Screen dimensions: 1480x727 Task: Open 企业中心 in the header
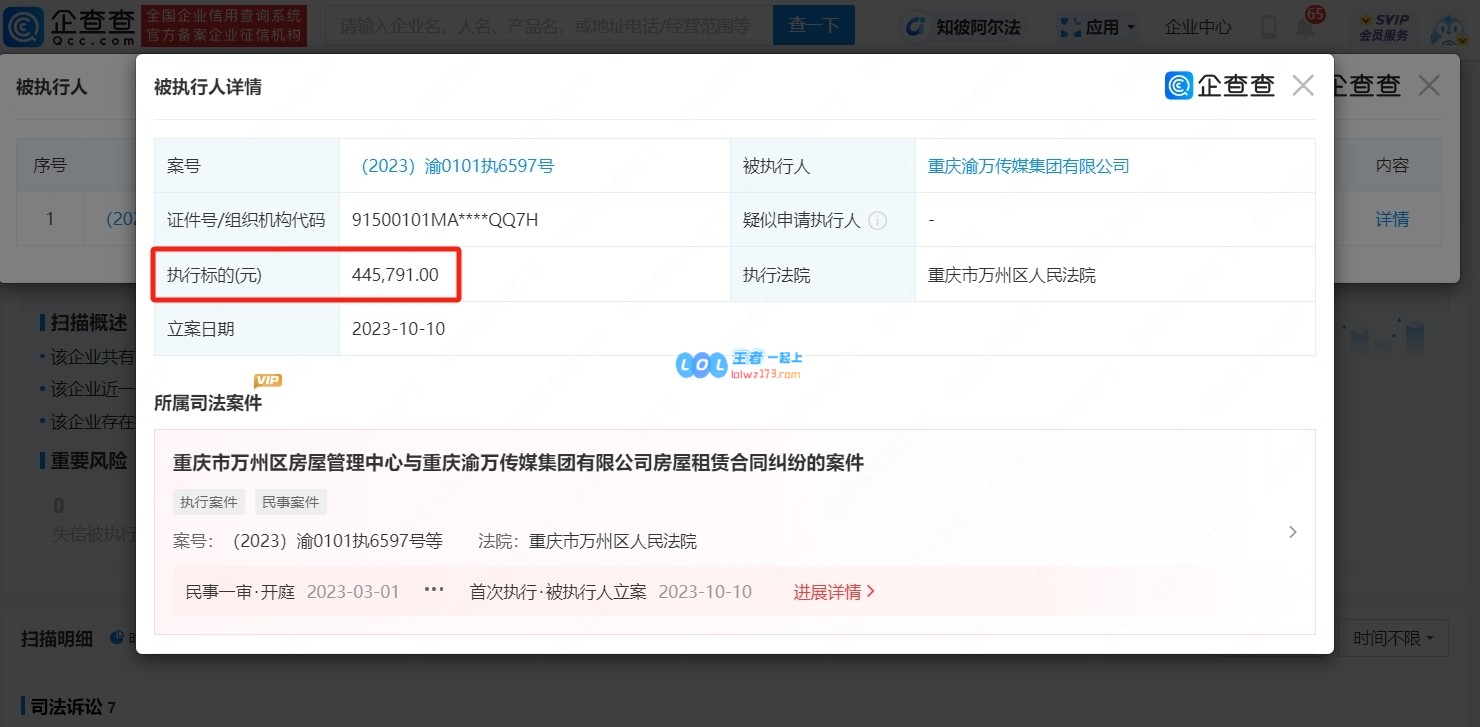1198,27
